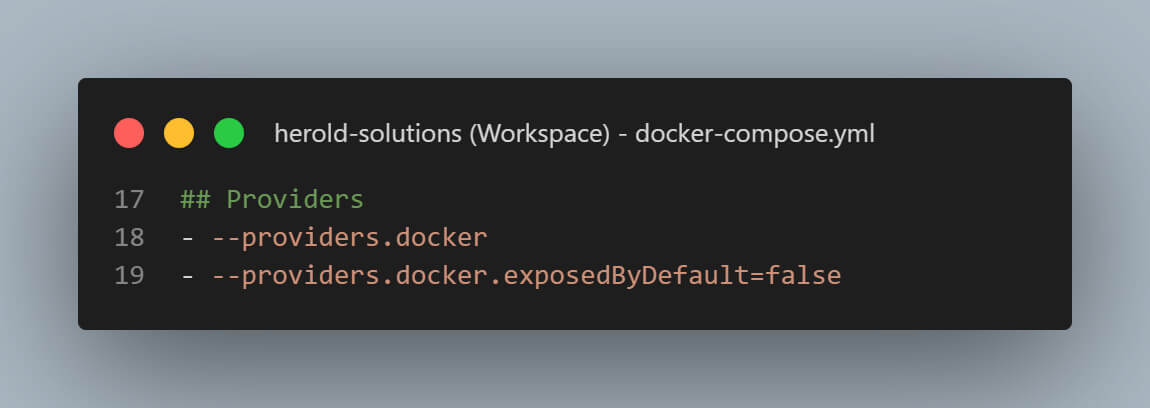Click the yellow minimize window dot
Viewport: 1150px width, 408px height.
pos(179,133)
